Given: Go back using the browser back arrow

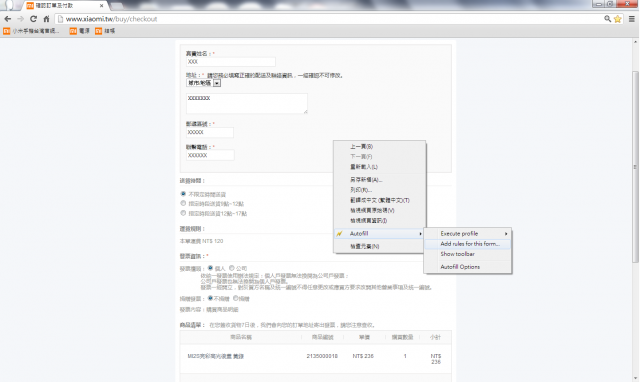Looking at the screenshot, I should click(x=7, y=19).
